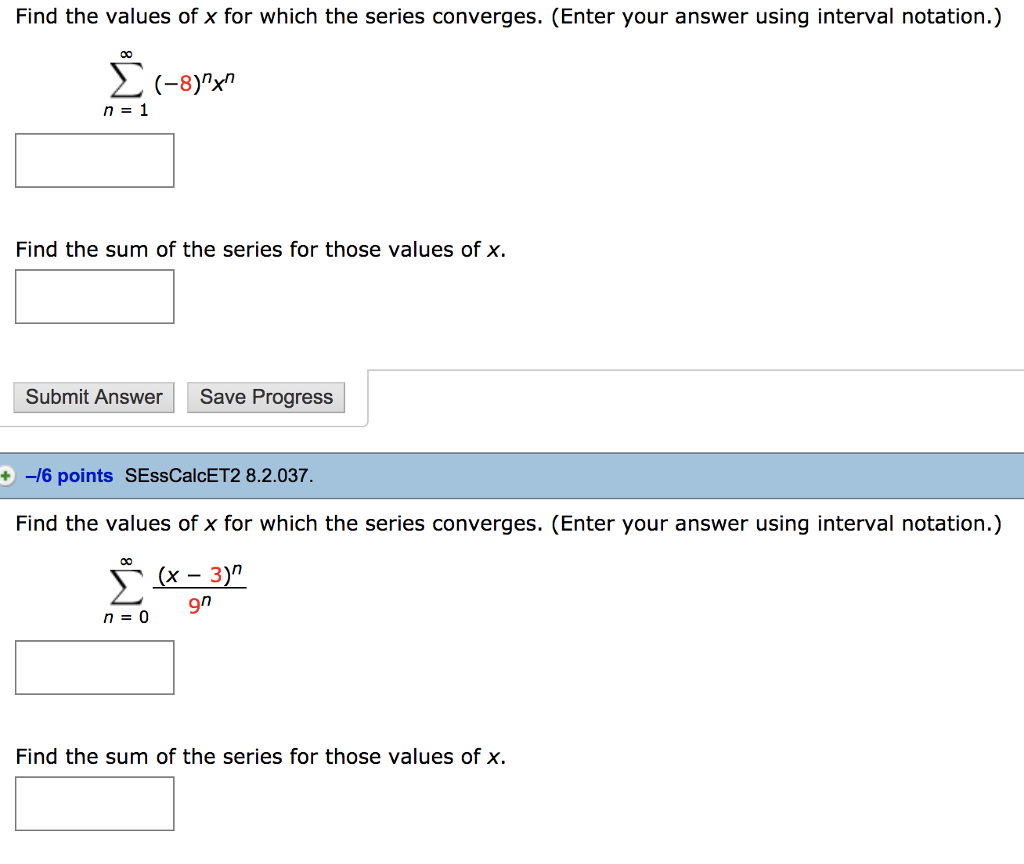
Task: Focus the answer field below 'Find the sum' text
Action: [x=94, y=296]
